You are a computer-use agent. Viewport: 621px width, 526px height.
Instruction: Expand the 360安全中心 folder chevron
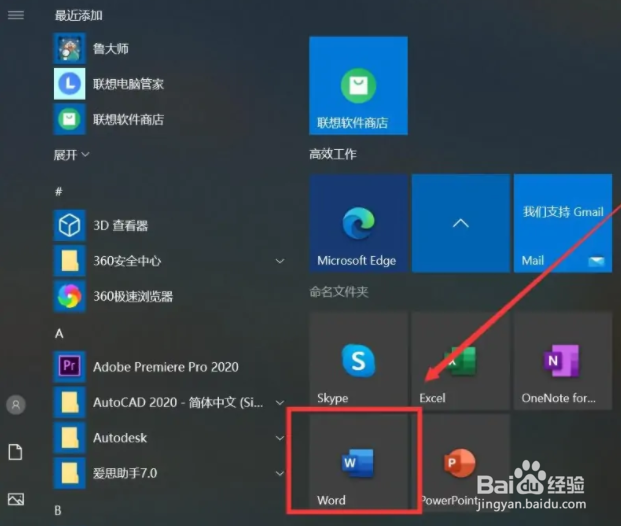pyautogui.click(x=280, y=261)
